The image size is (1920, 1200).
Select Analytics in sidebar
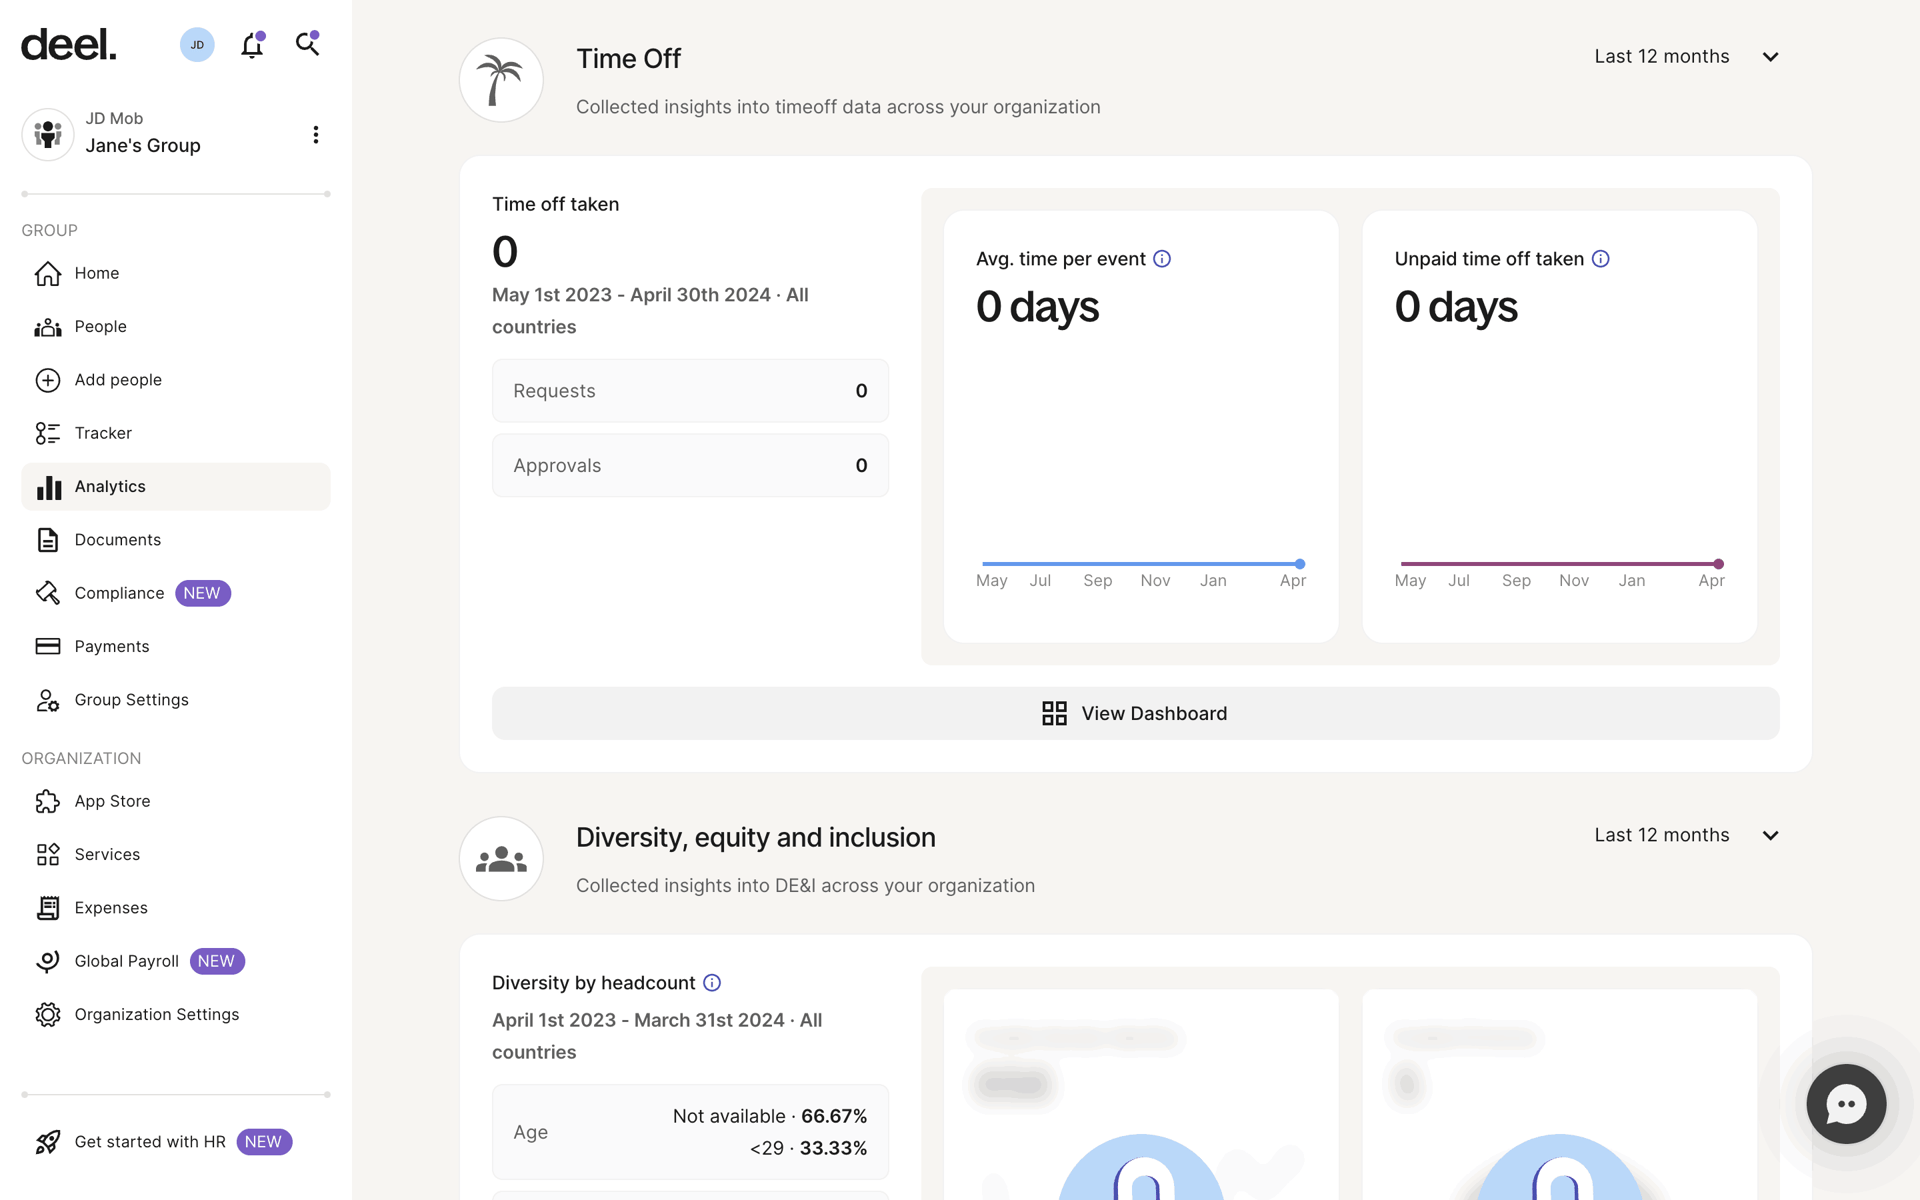(x=176, y=487)
